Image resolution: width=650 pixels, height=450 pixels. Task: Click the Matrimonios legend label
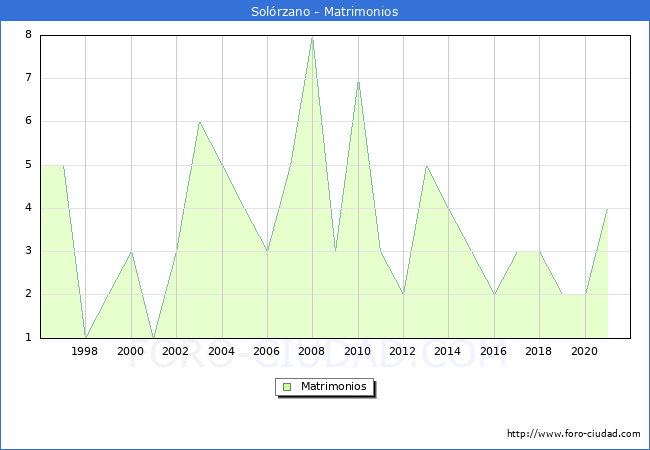[334, 386]
